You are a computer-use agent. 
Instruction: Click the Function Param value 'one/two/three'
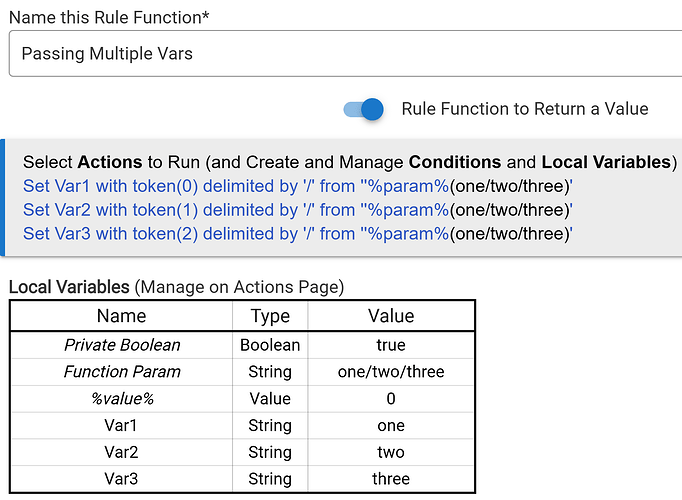click(391, 372)
